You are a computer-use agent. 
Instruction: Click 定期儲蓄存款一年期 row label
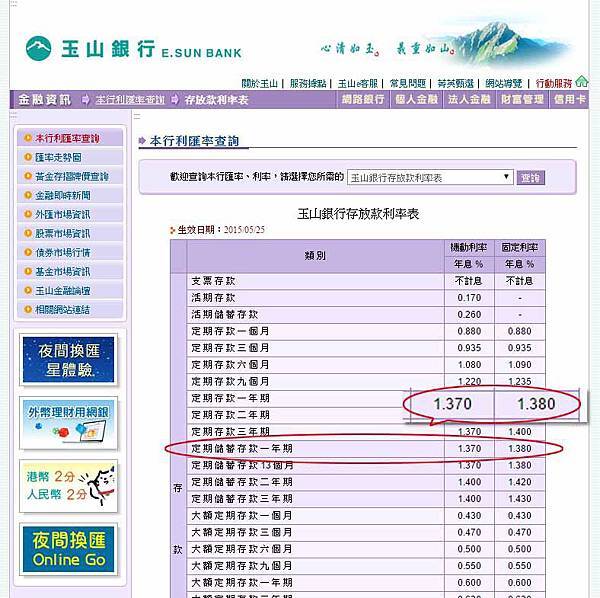click(x=242, y=448)
